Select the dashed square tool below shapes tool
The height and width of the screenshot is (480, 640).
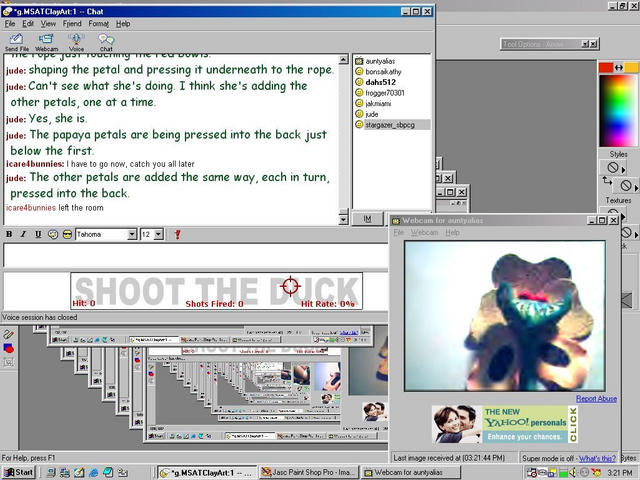[9, 362]
